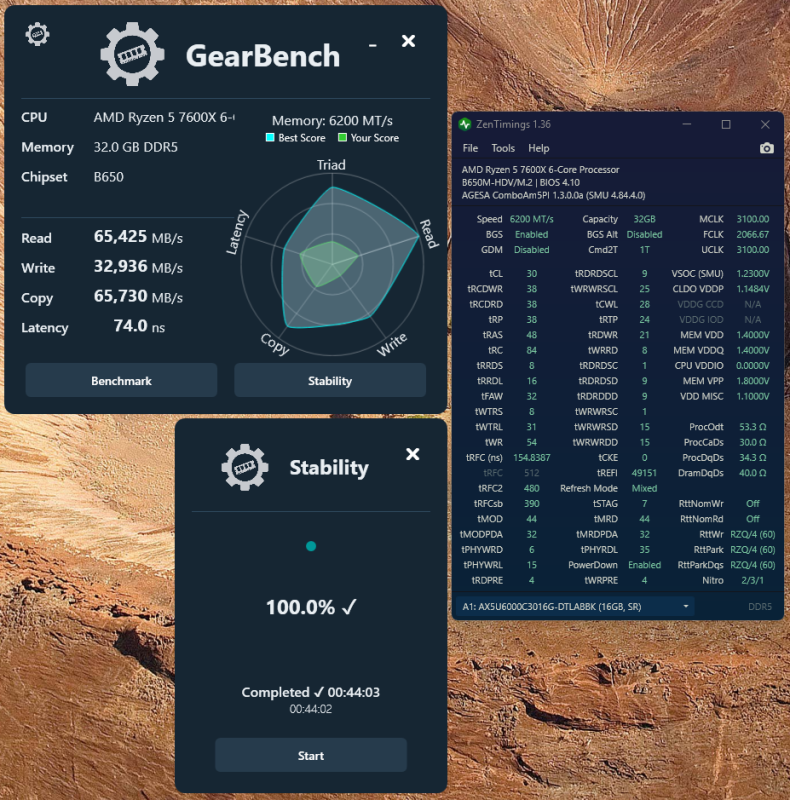The height and width of the screenshot is (800, 790).
Task: Click the Stability panel gear logo
Action: (245, 467)
